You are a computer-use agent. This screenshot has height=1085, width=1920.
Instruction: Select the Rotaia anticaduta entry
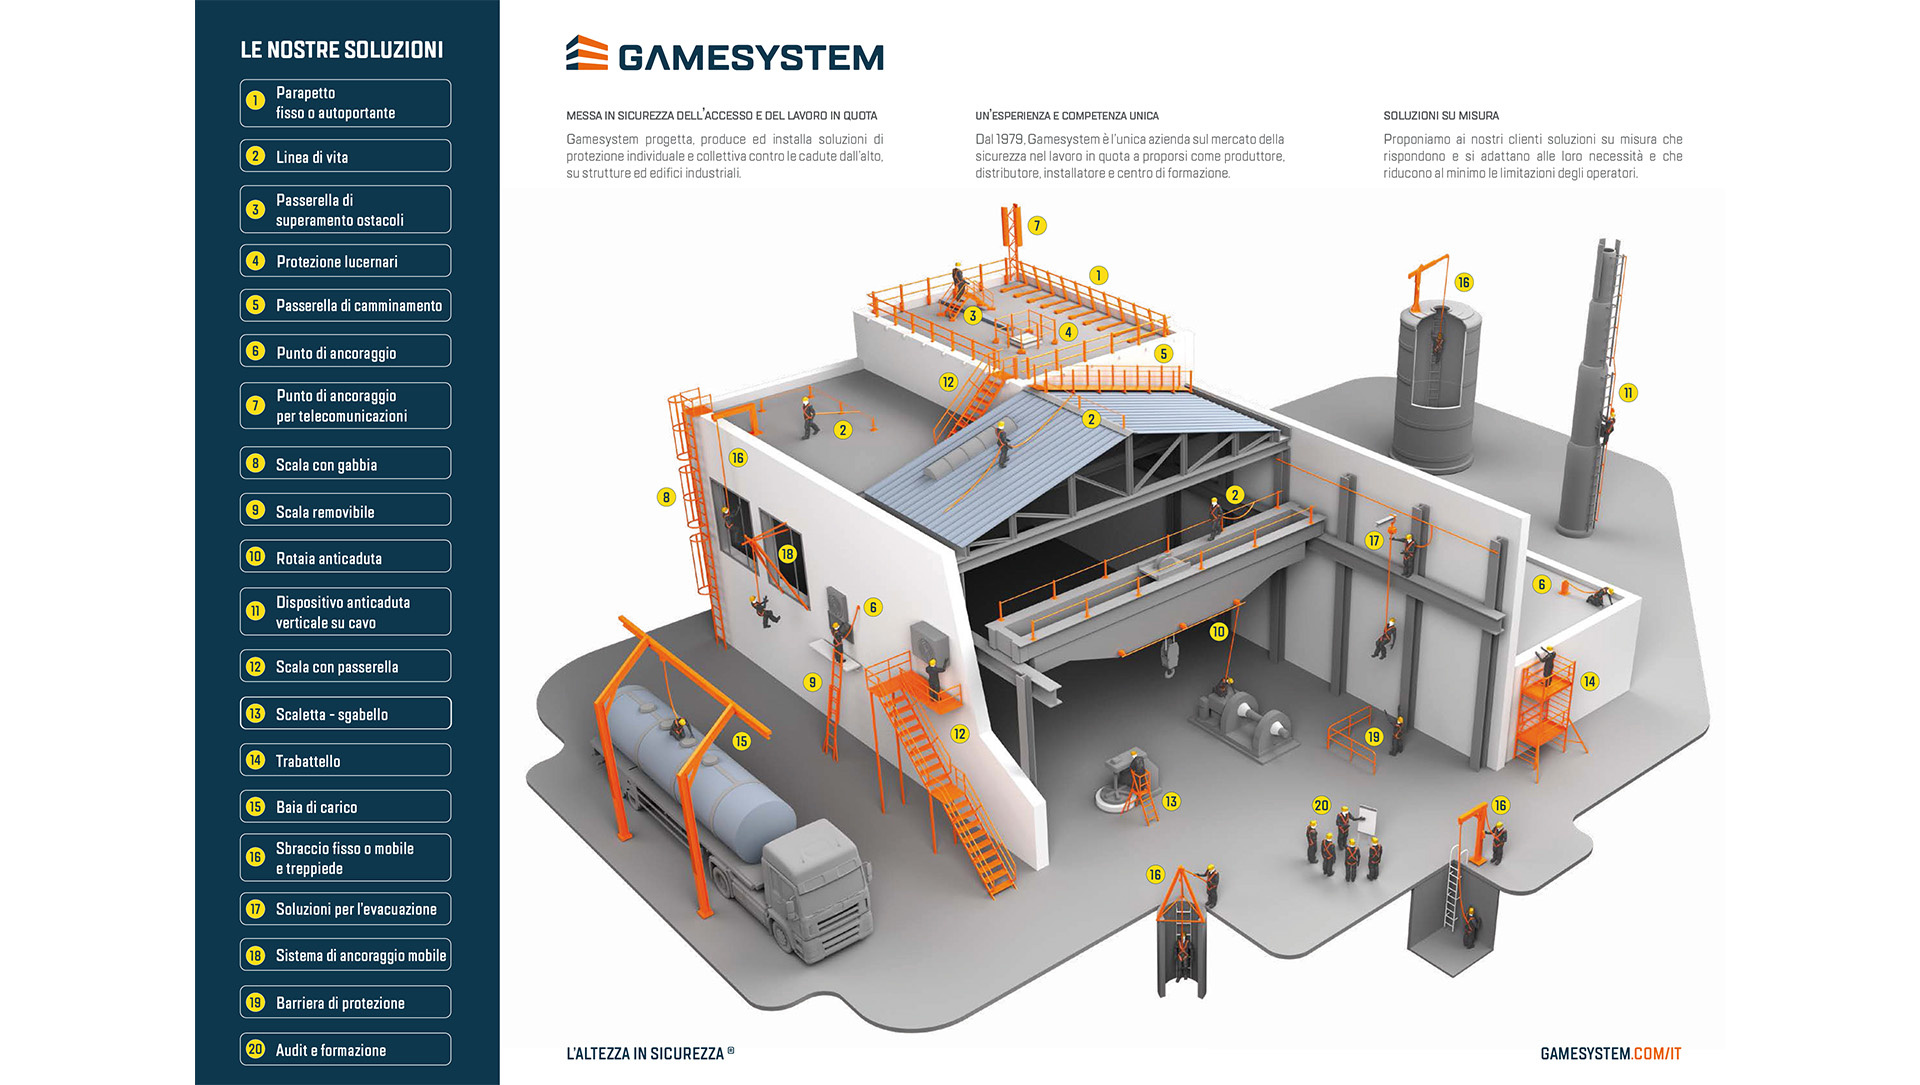345,556
